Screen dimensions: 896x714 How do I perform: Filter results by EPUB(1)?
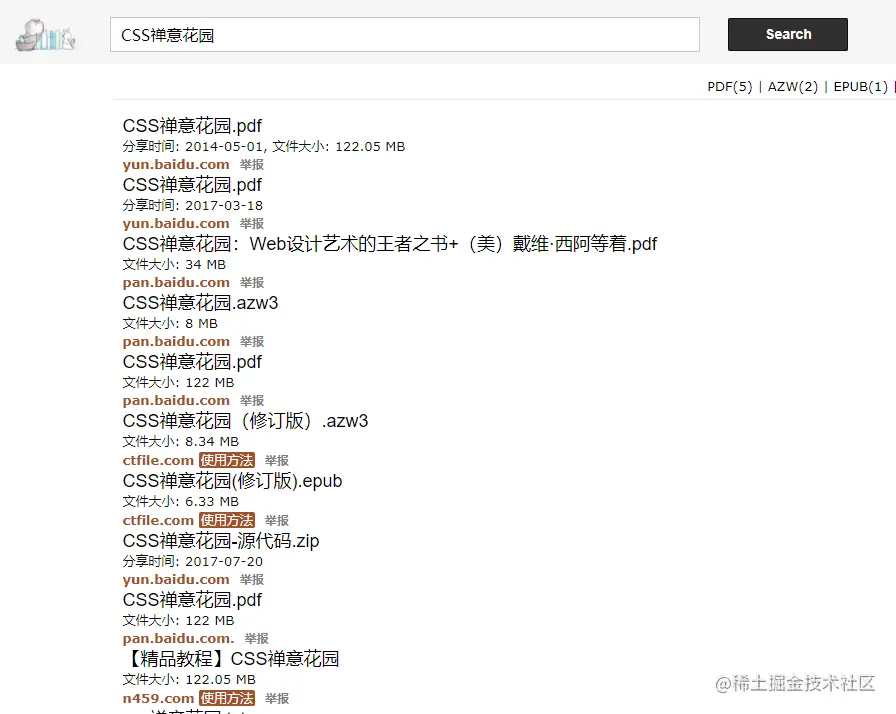click(861, 87)
